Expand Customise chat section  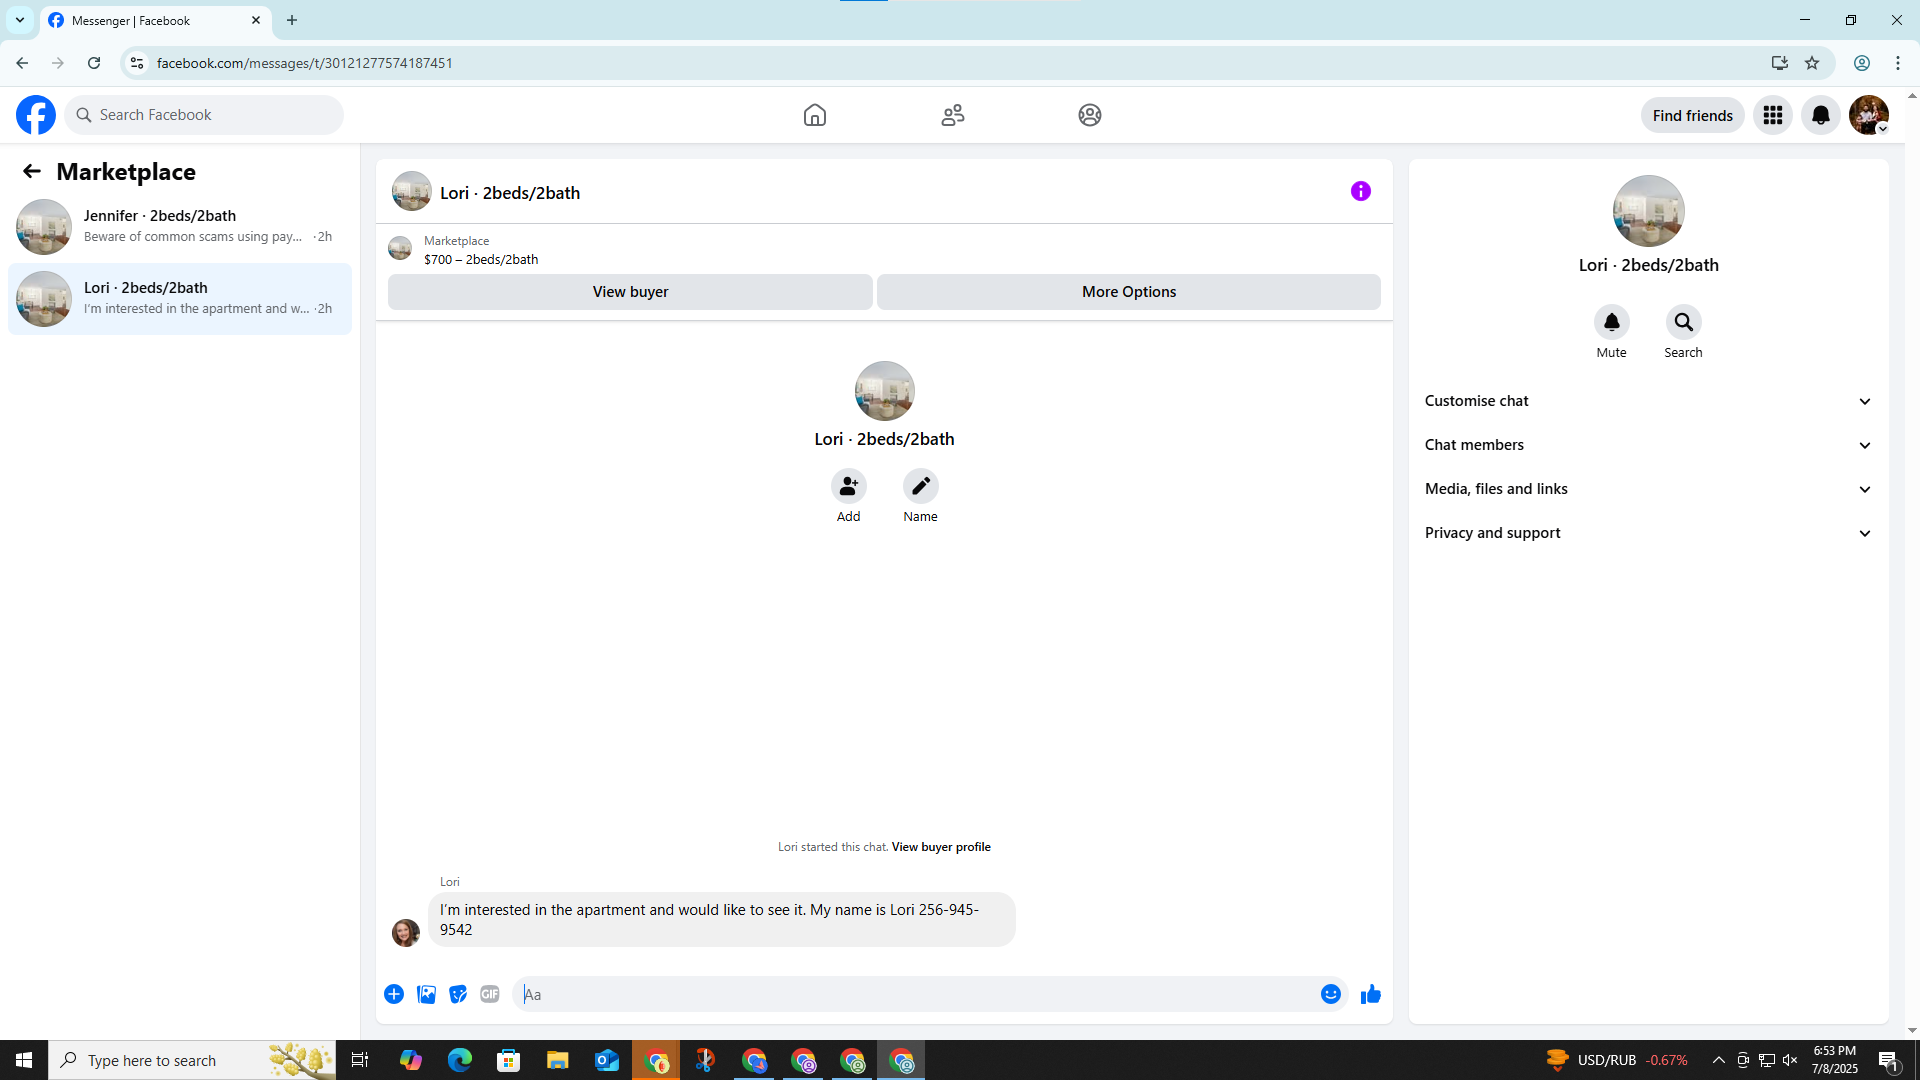pyautogui.click(x=1647, y=401)
